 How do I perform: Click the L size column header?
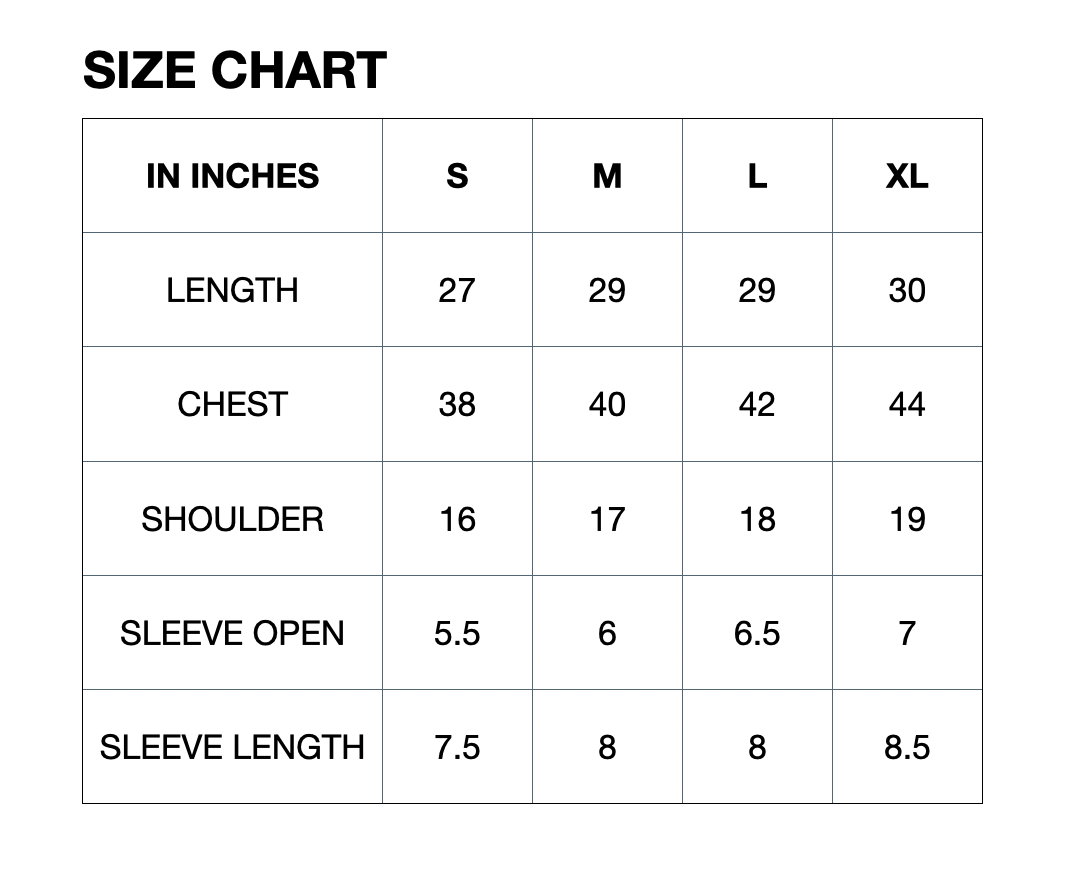coord(757,176)
